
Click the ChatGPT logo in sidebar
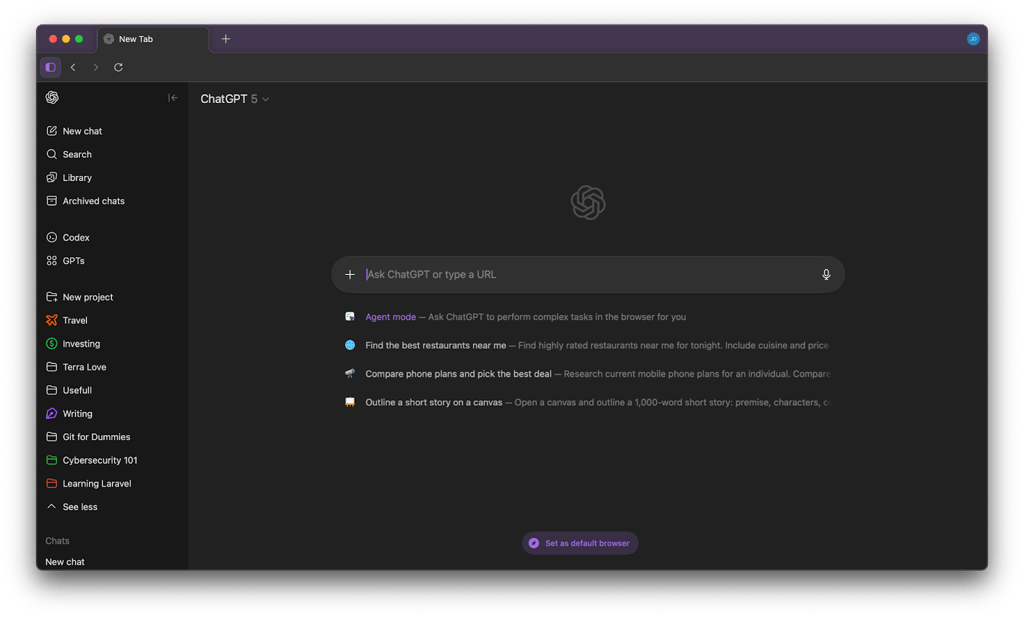[52, 97]
